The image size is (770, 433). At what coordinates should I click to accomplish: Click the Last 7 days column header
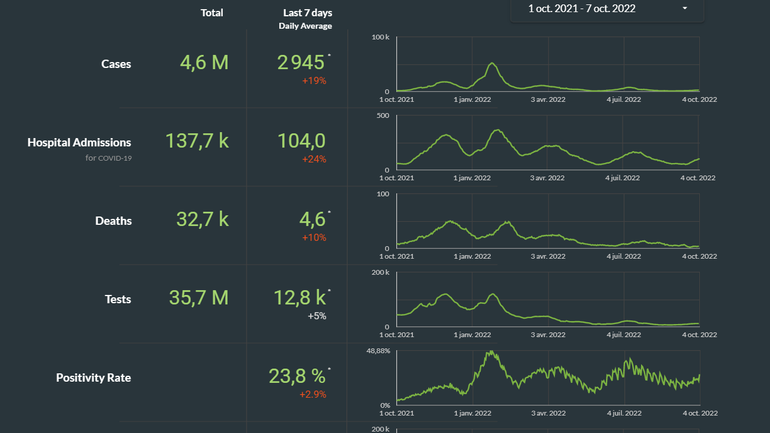pos(305,13)
